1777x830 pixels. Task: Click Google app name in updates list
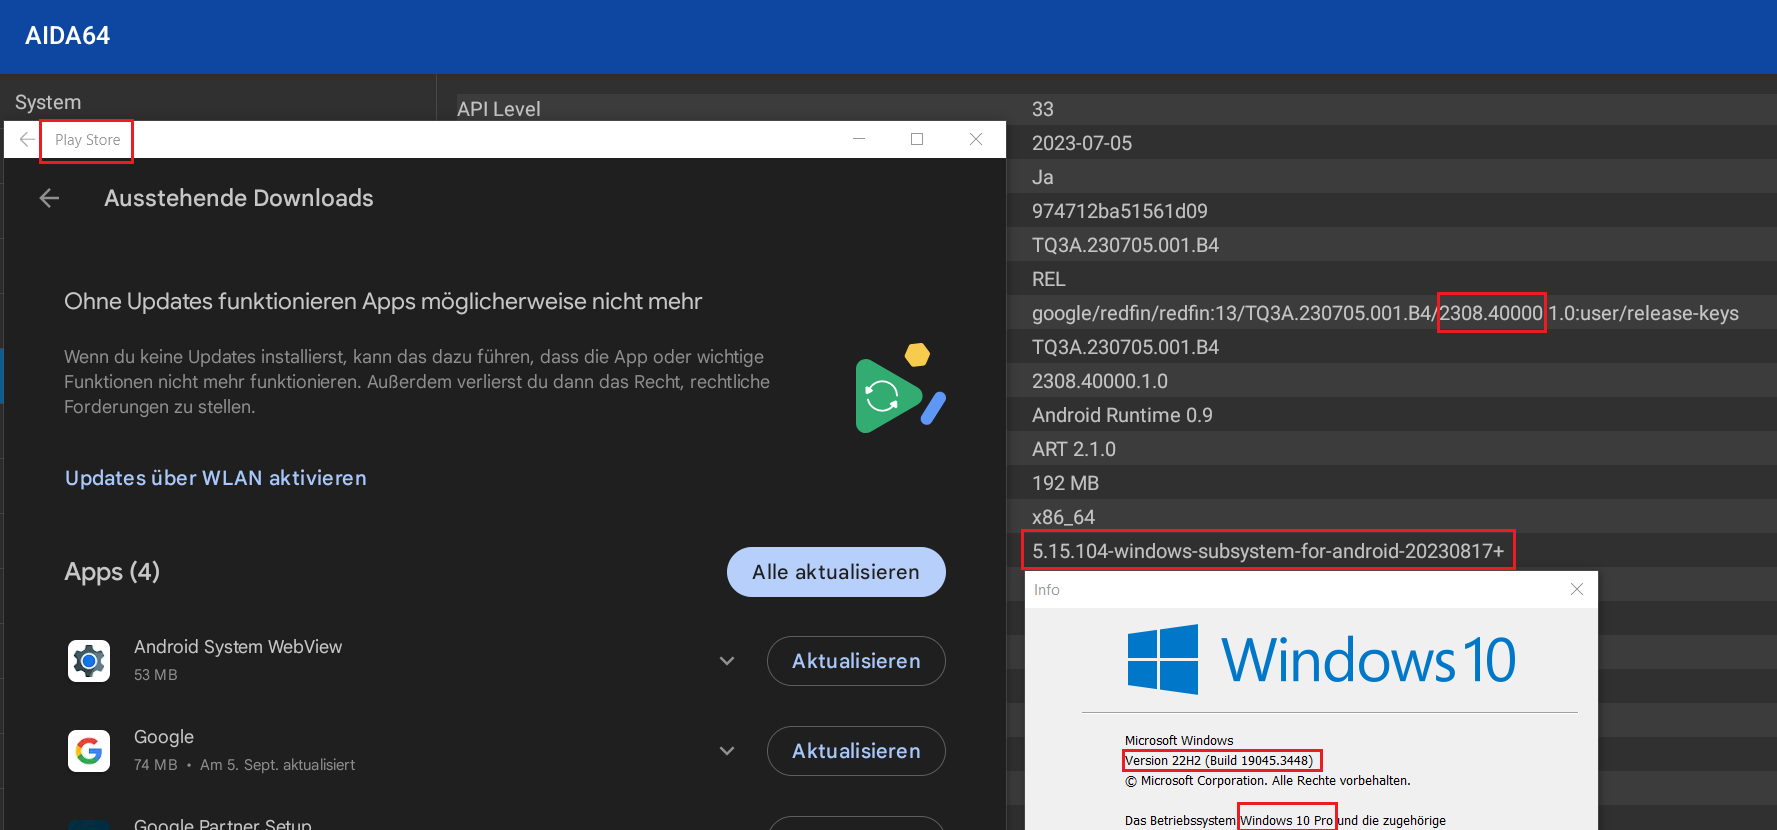[x=164, y=737]
